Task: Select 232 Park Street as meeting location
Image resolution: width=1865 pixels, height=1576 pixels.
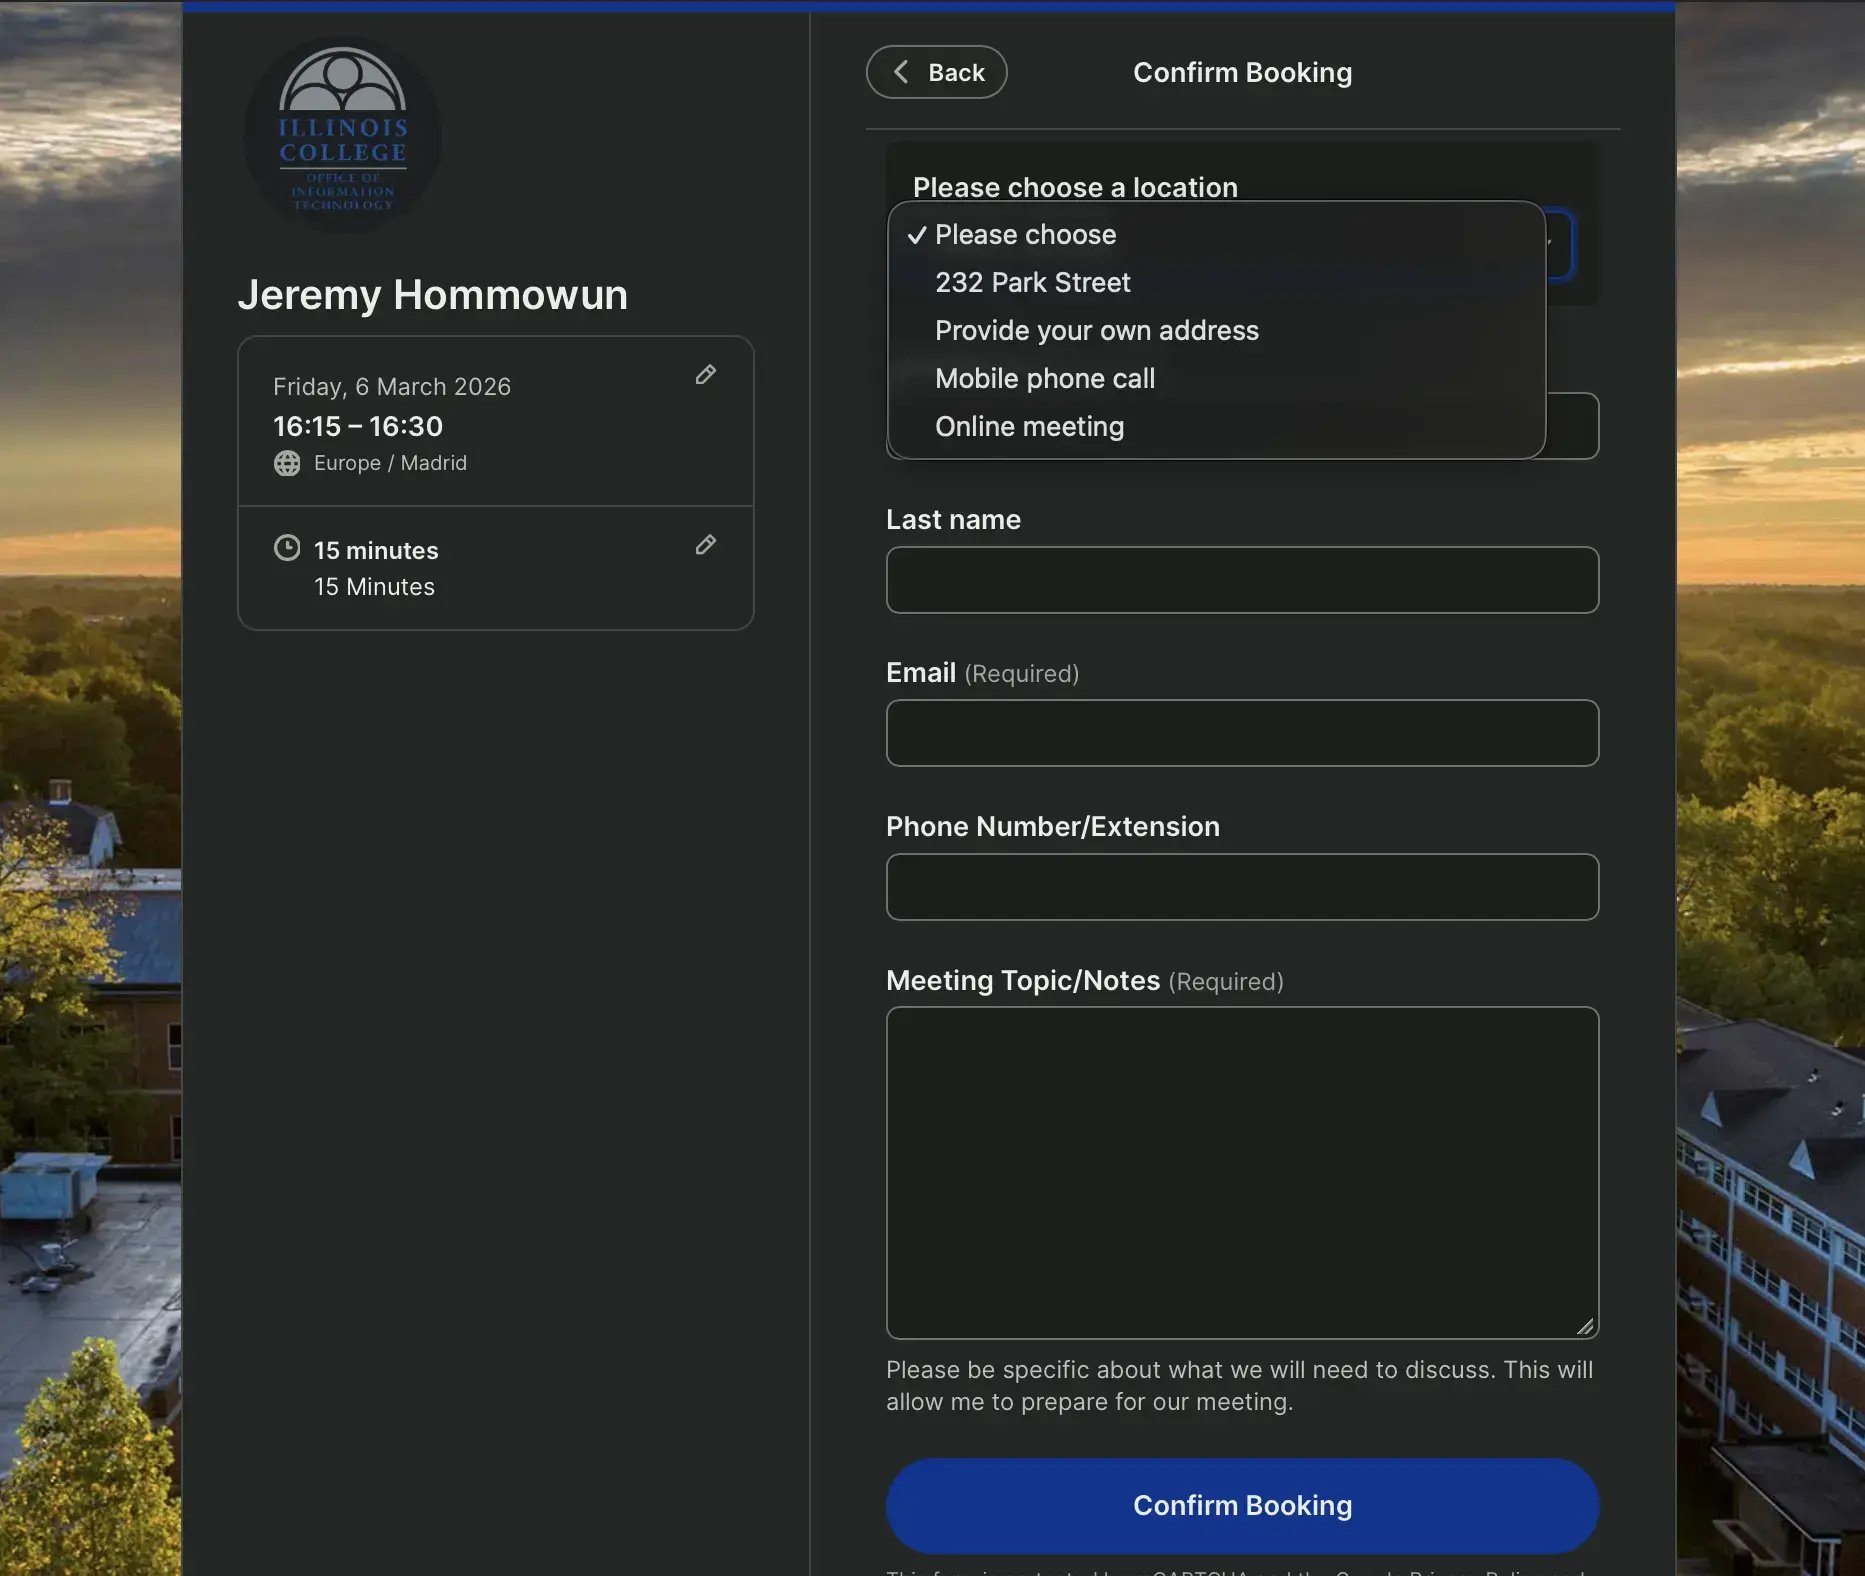Action: click(x=1032, y=282)
